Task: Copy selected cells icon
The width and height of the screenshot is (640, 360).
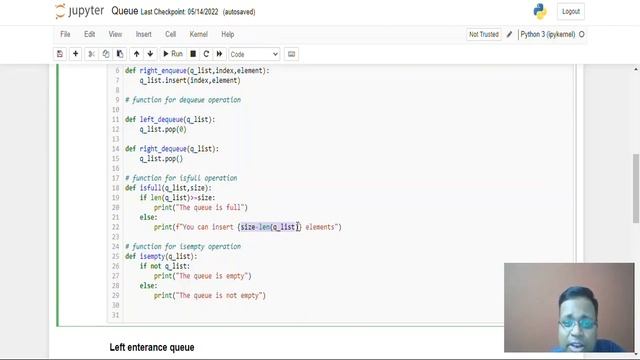Action: pyautogui.click(x=106, y=54)
